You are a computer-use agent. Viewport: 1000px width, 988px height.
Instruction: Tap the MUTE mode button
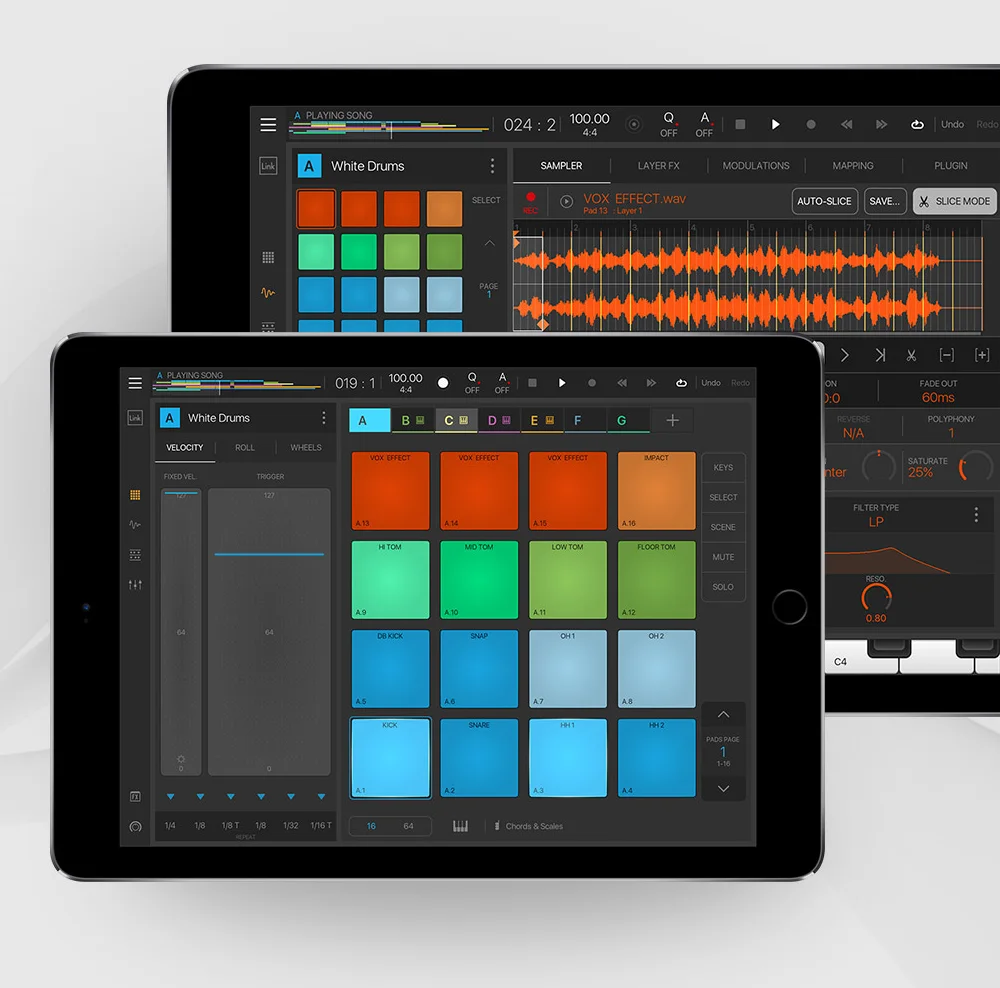723,557
